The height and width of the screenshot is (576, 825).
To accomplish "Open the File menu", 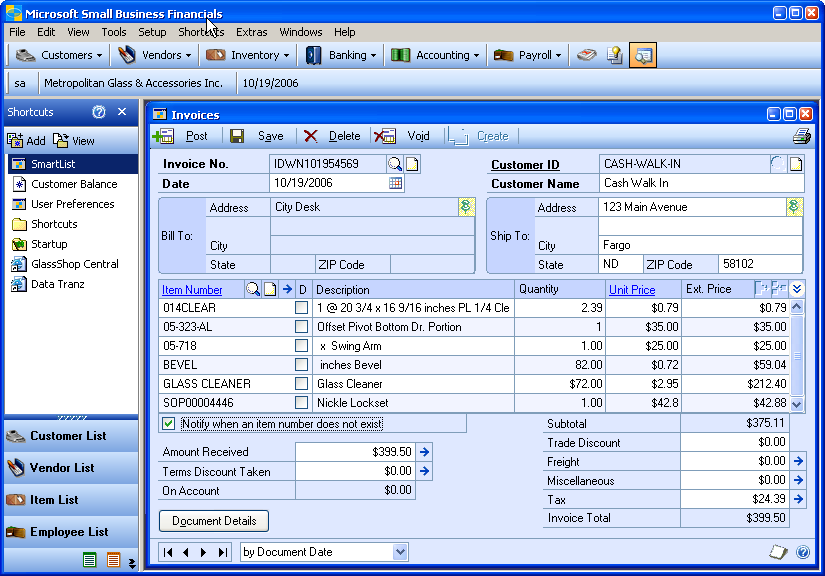I will [17, 32].
